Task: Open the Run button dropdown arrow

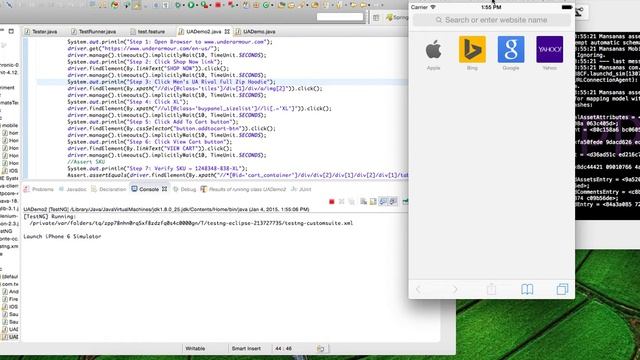Action: pos(196,5)
